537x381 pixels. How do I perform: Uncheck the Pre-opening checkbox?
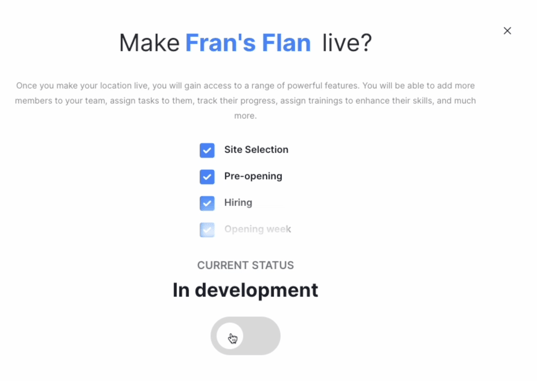[x=207, y=177]
